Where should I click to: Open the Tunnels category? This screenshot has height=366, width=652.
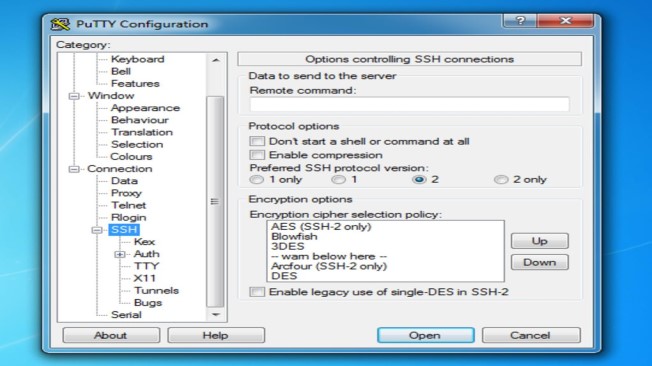pyautogui.click(x=156, y=290)
